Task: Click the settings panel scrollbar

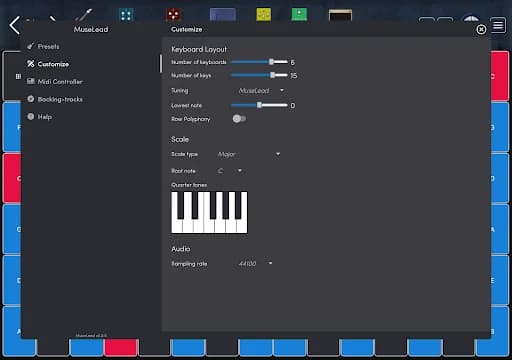Action: (161, 63)
